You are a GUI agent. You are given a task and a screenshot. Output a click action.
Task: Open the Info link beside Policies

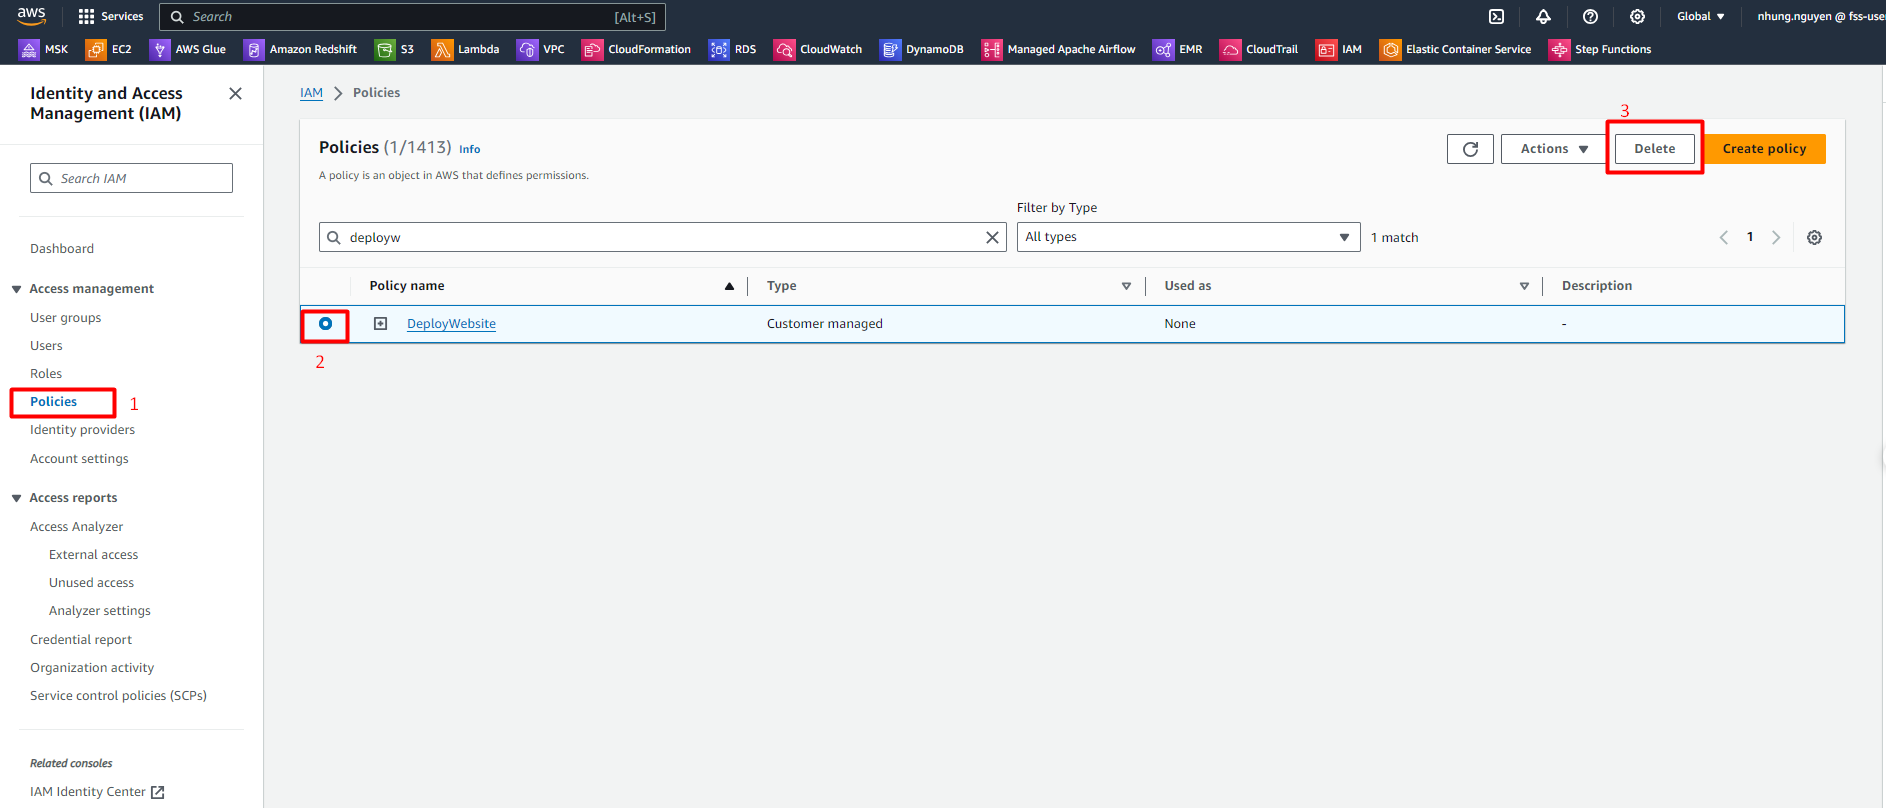[x=470, y=149]
